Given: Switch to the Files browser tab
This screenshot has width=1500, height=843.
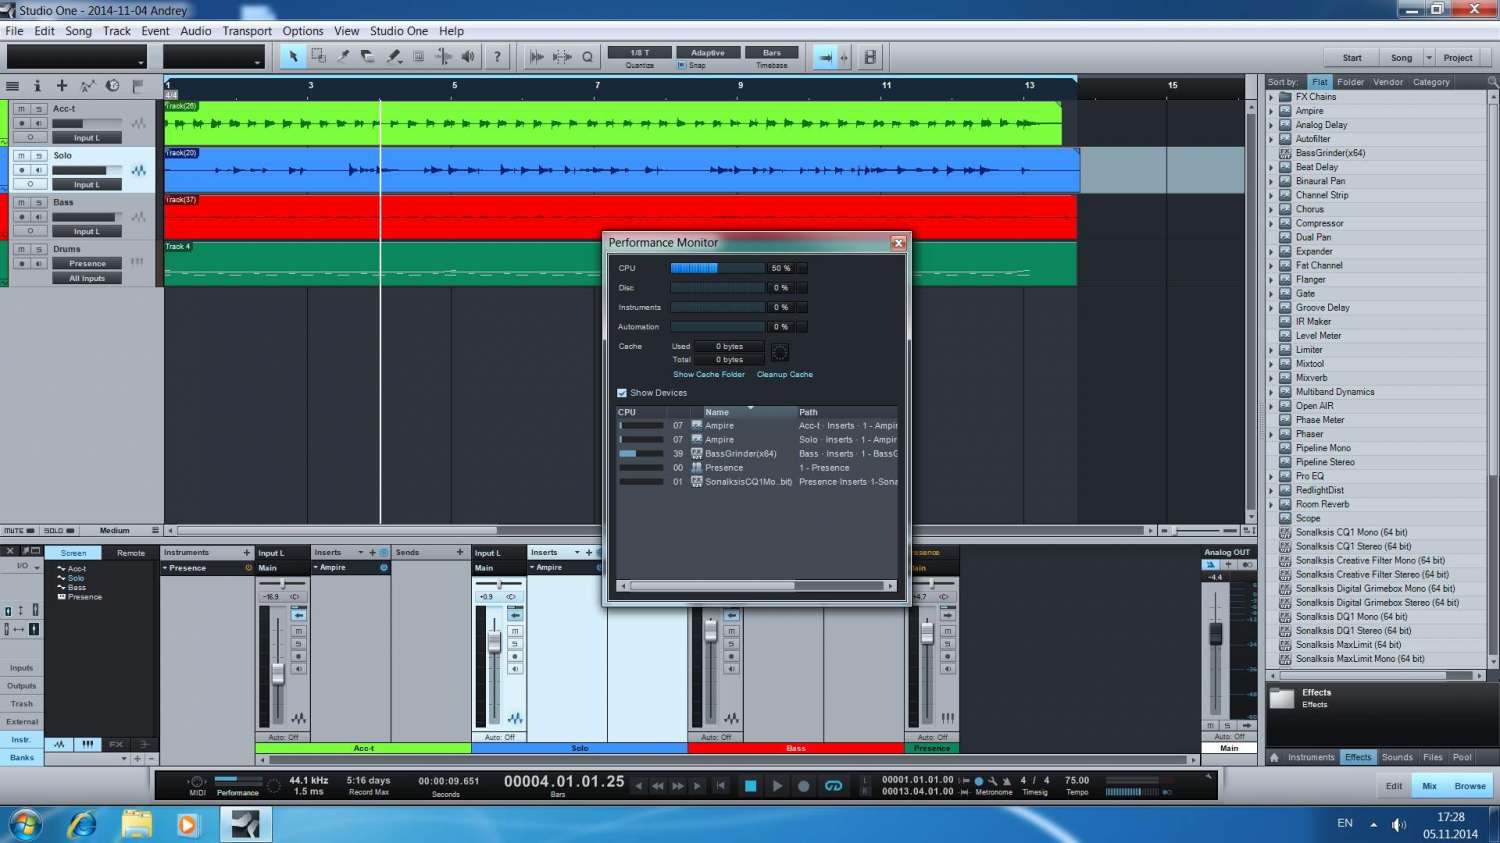Looking at the screenshot, I should pyautogui.click(x=1433, y=757).
